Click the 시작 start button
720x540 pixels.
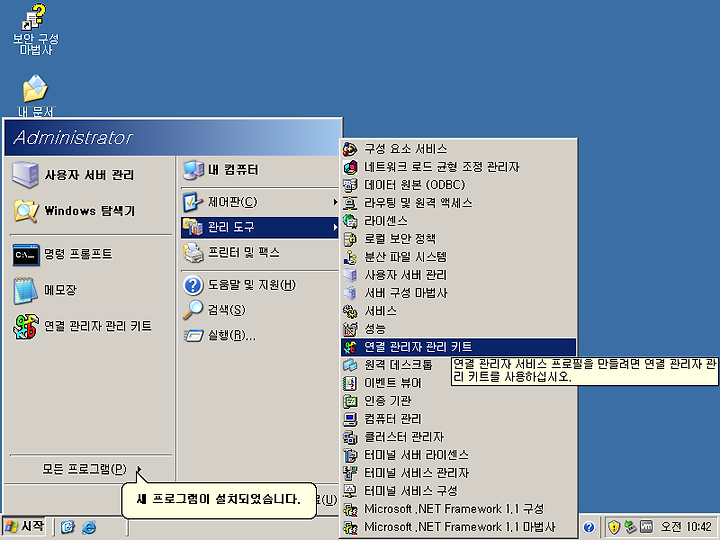[x=24, y=526]
